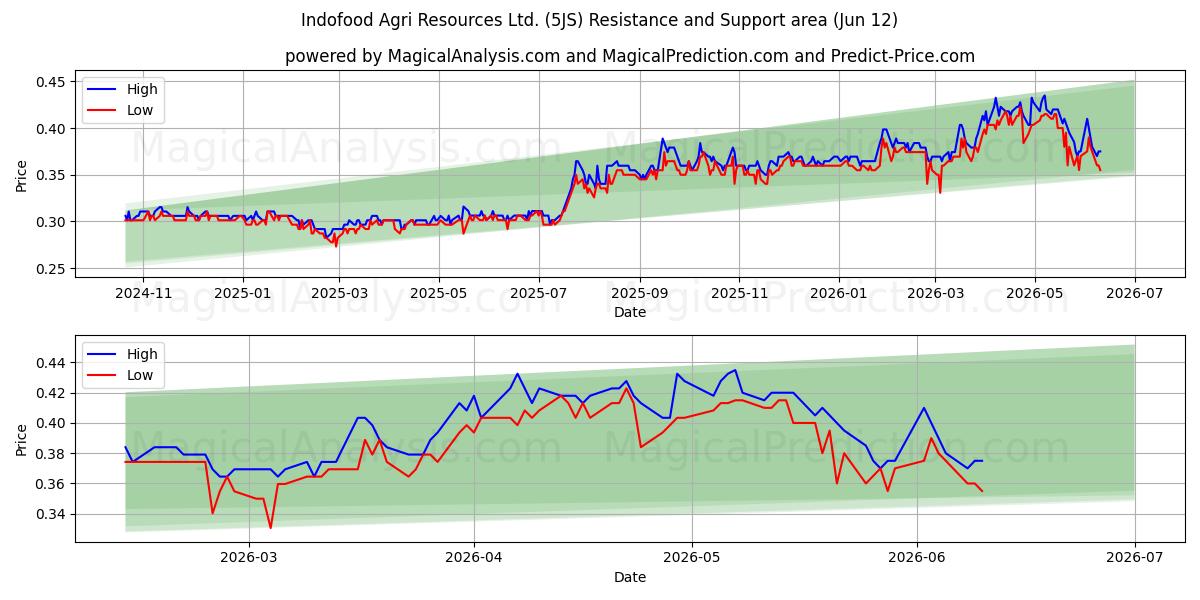Click the '0.35' price tick on the top chart

tap(52, 175)
